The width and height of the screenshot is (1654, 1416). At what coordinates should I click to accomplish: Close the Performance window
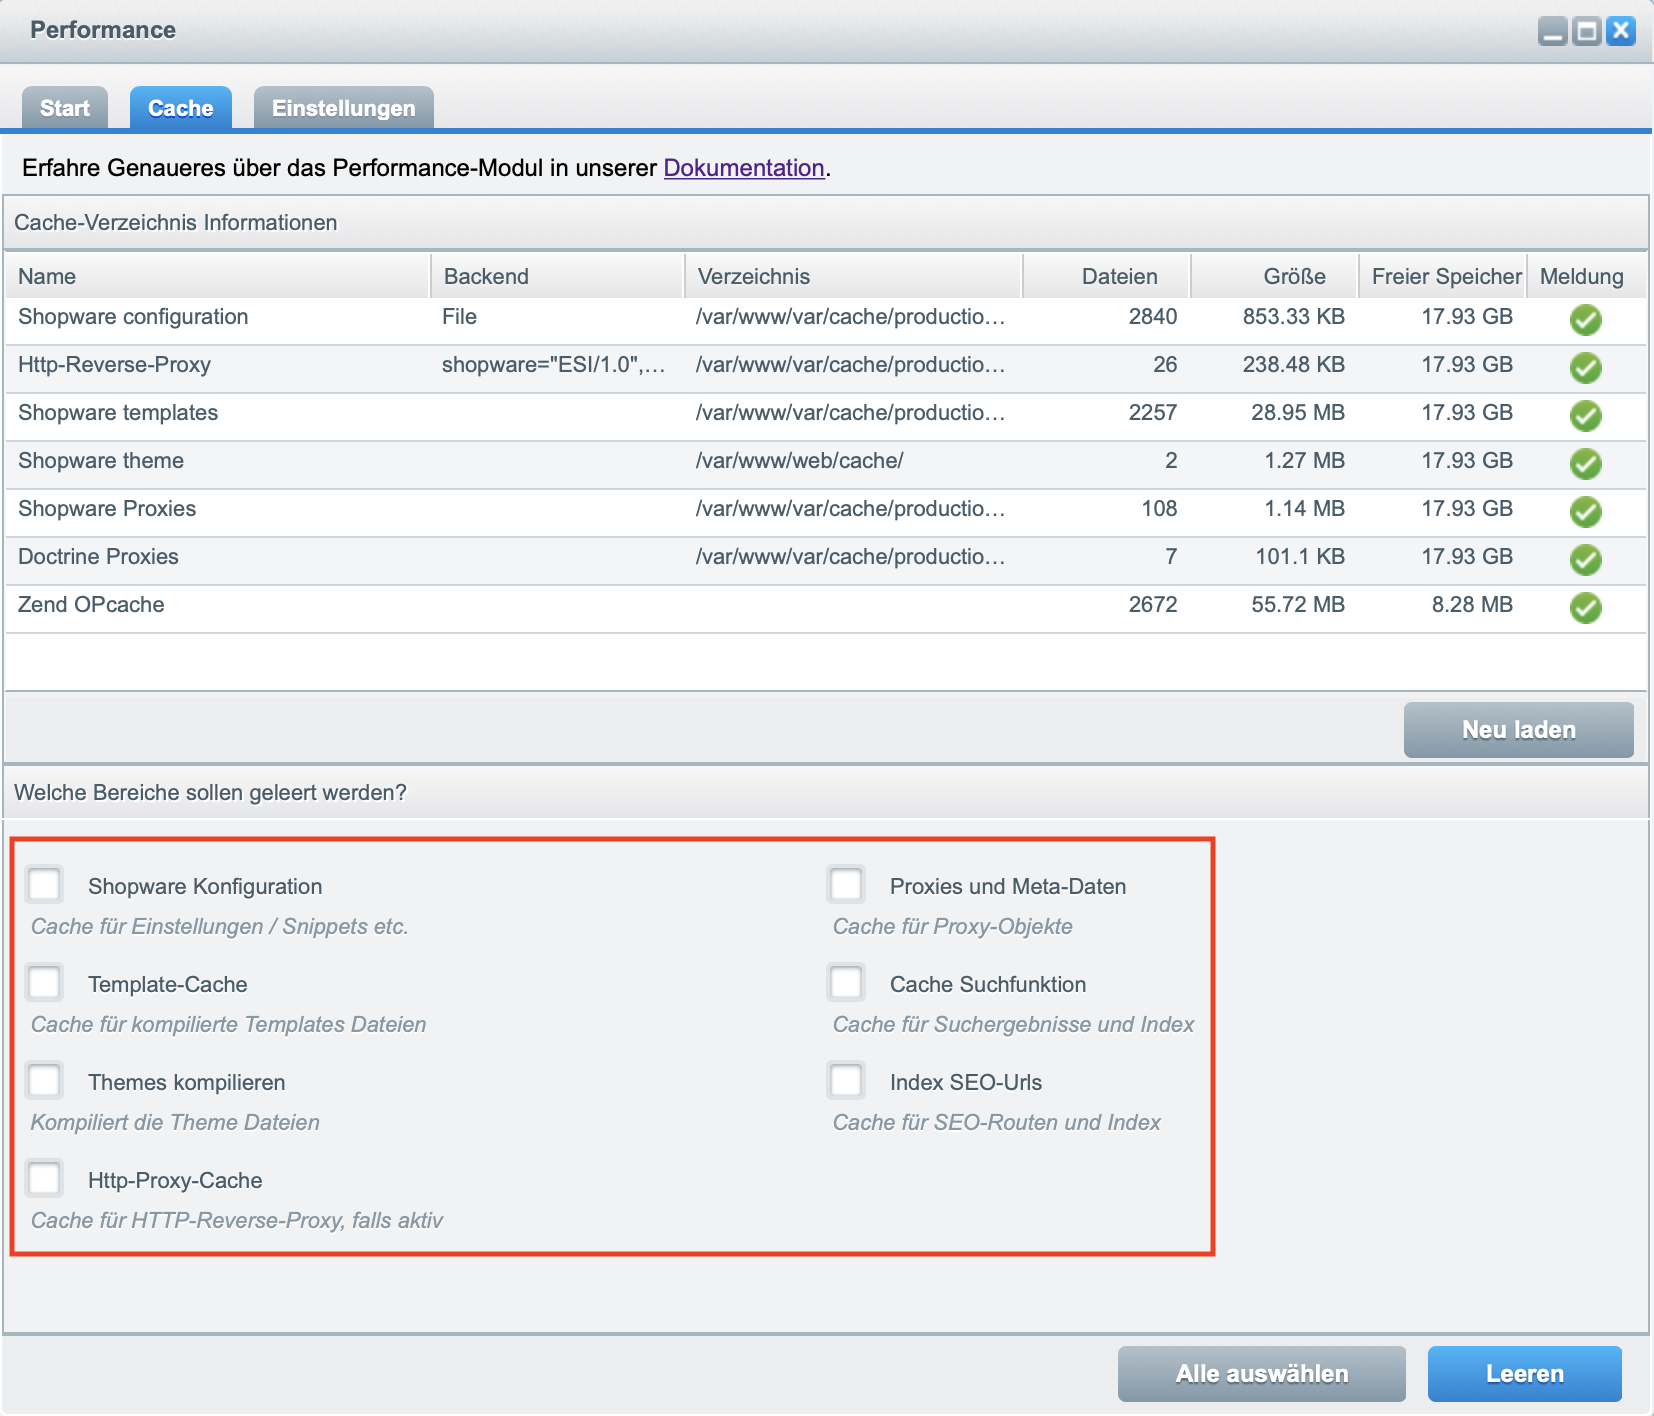tap(1621, 31)
